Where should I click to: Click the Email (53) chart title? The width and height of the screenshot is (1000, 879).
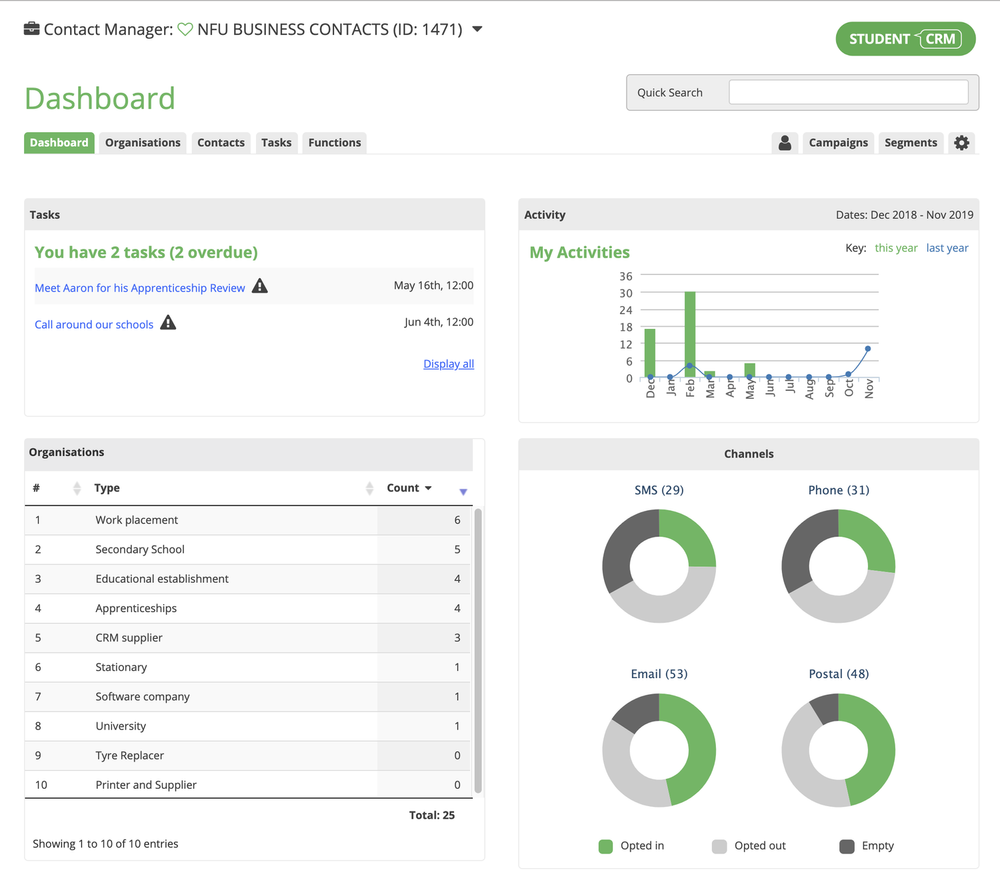pos(659,674)
